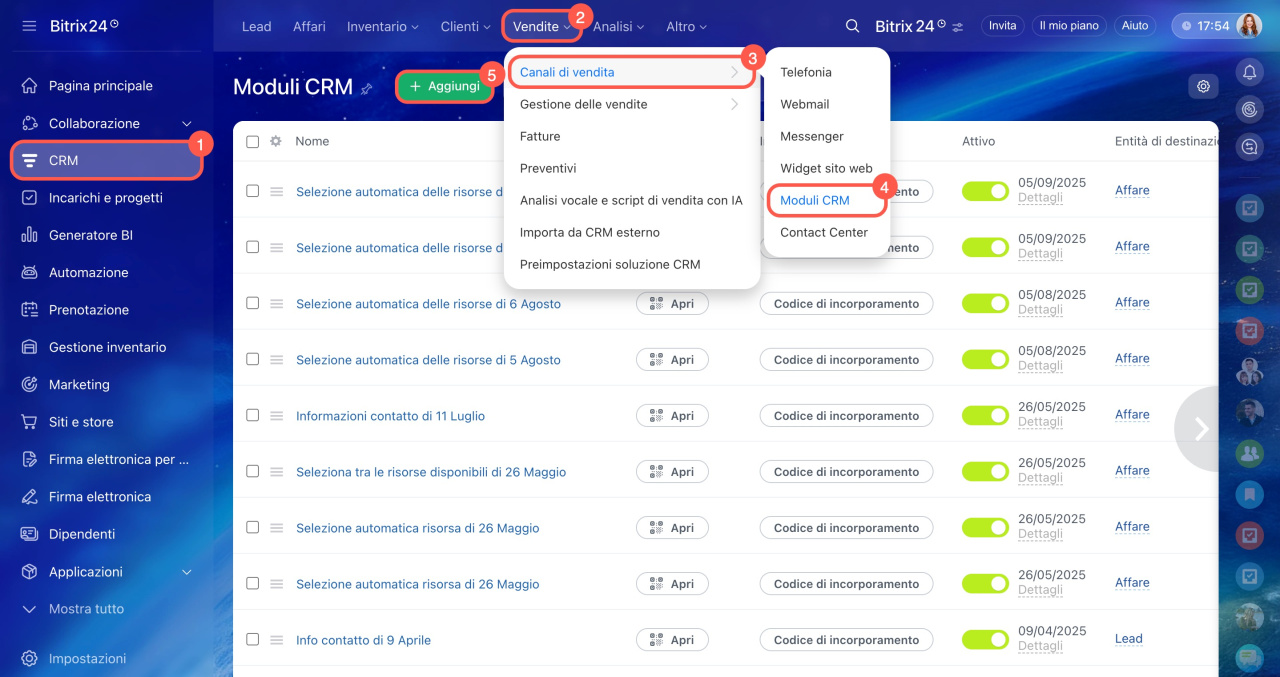Open notifications bell icon in right sidebar
Screen dimensions: 1280x677
coord(1248,72)
